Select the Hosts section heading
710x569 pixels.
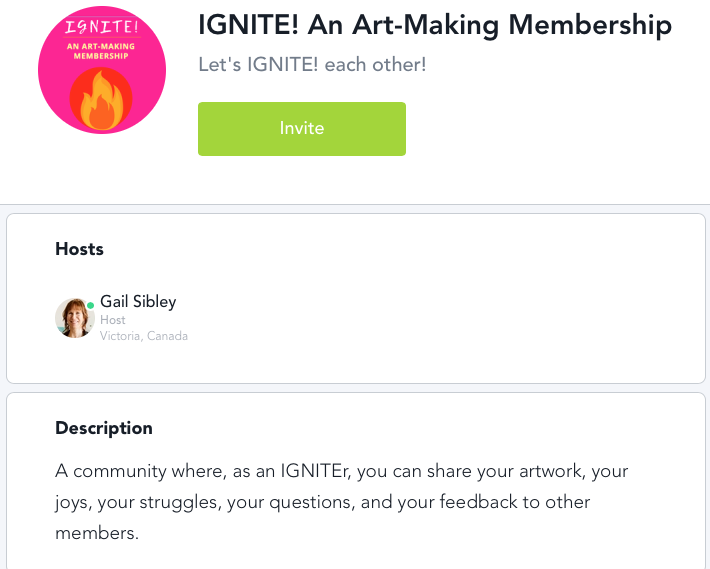pyautogui.click(x=79, y=249)
